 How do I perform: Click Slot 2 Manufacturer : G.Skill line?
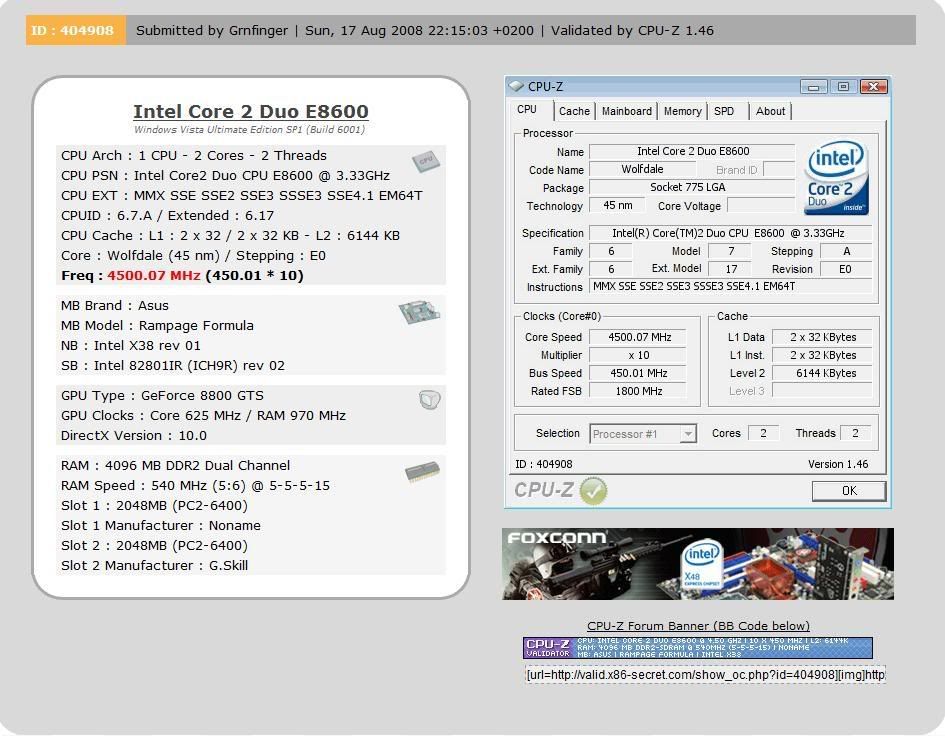154,565
